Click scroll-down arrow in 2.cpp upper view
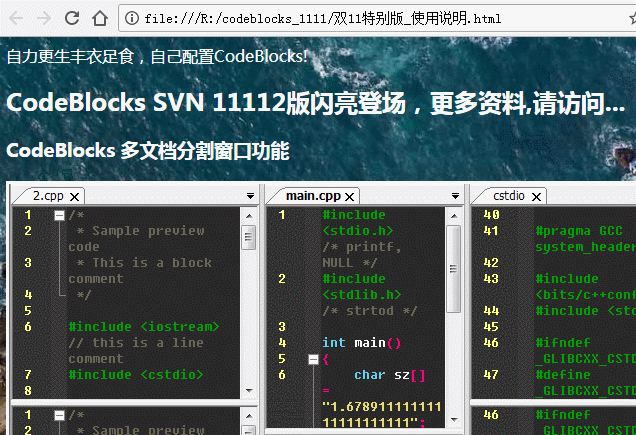The image size is (636, 435). pyautogui.click(x=249, y=391)
